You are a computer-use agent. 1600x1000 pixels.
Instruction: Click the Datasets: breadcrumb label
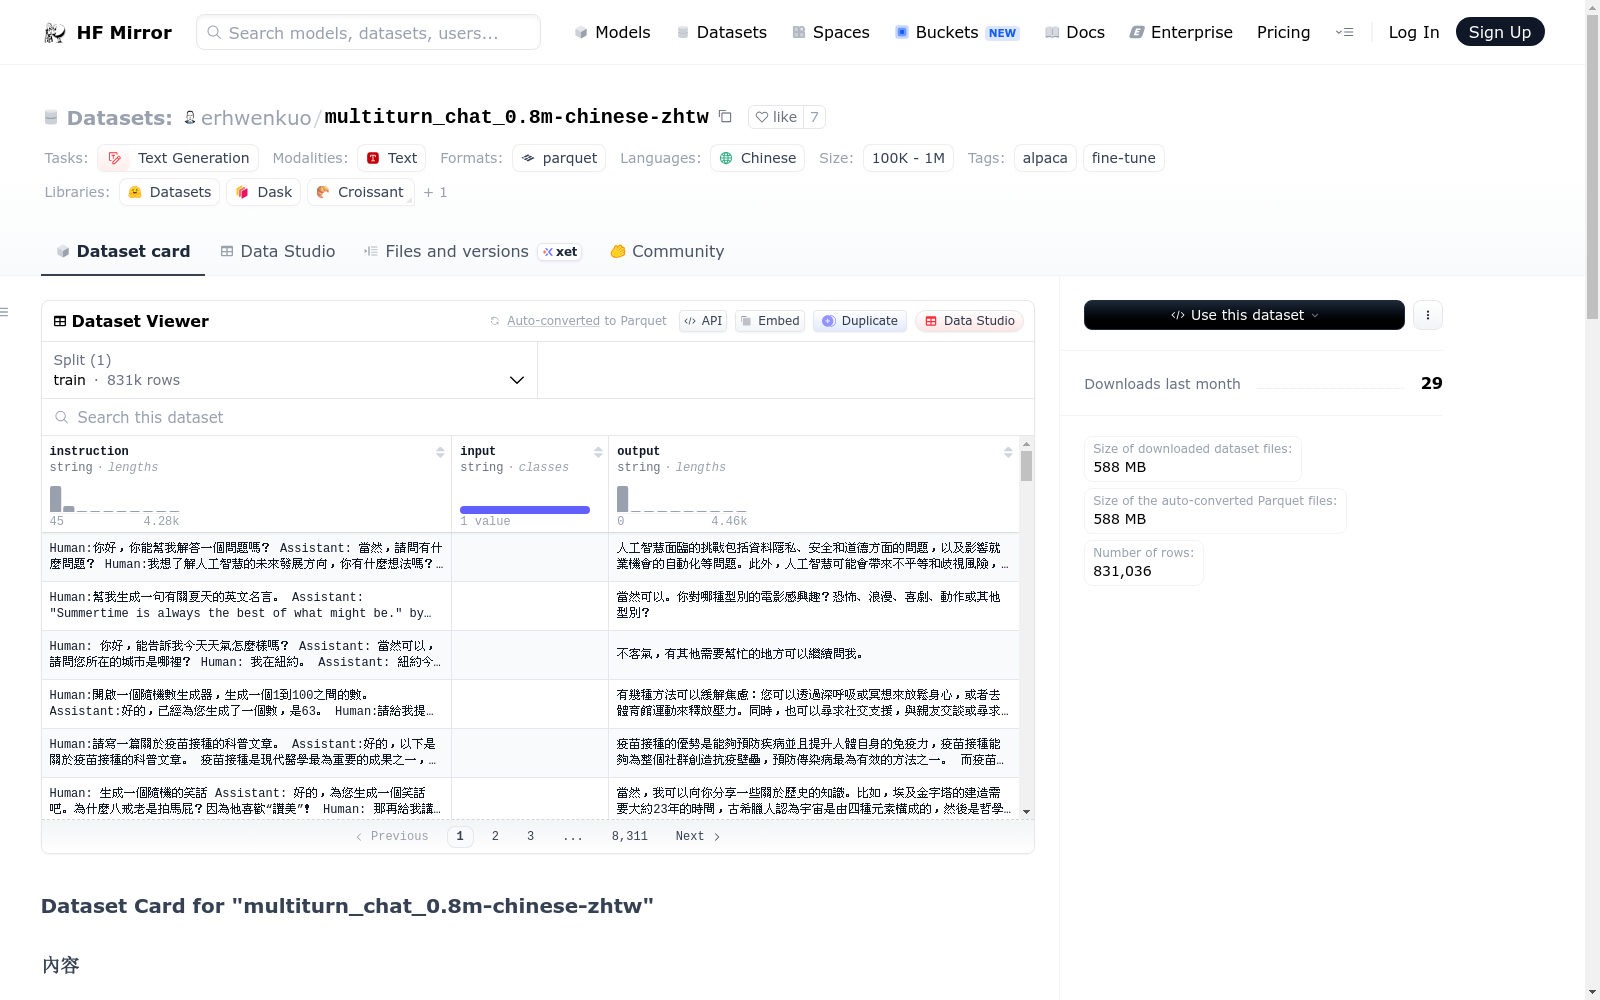(x=119, y=118)
